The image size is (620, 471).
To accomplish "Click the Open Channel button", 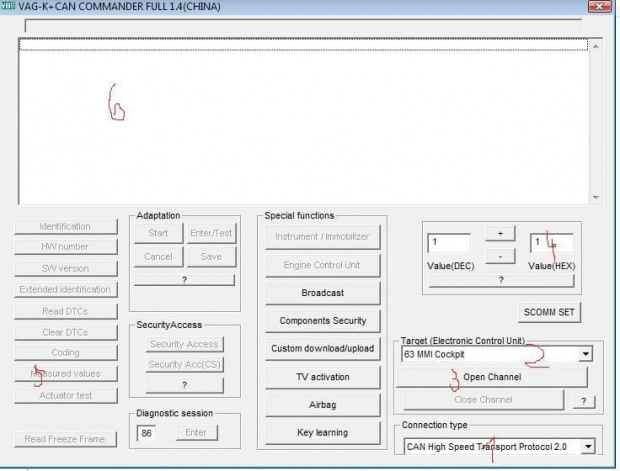I will 491,377.
